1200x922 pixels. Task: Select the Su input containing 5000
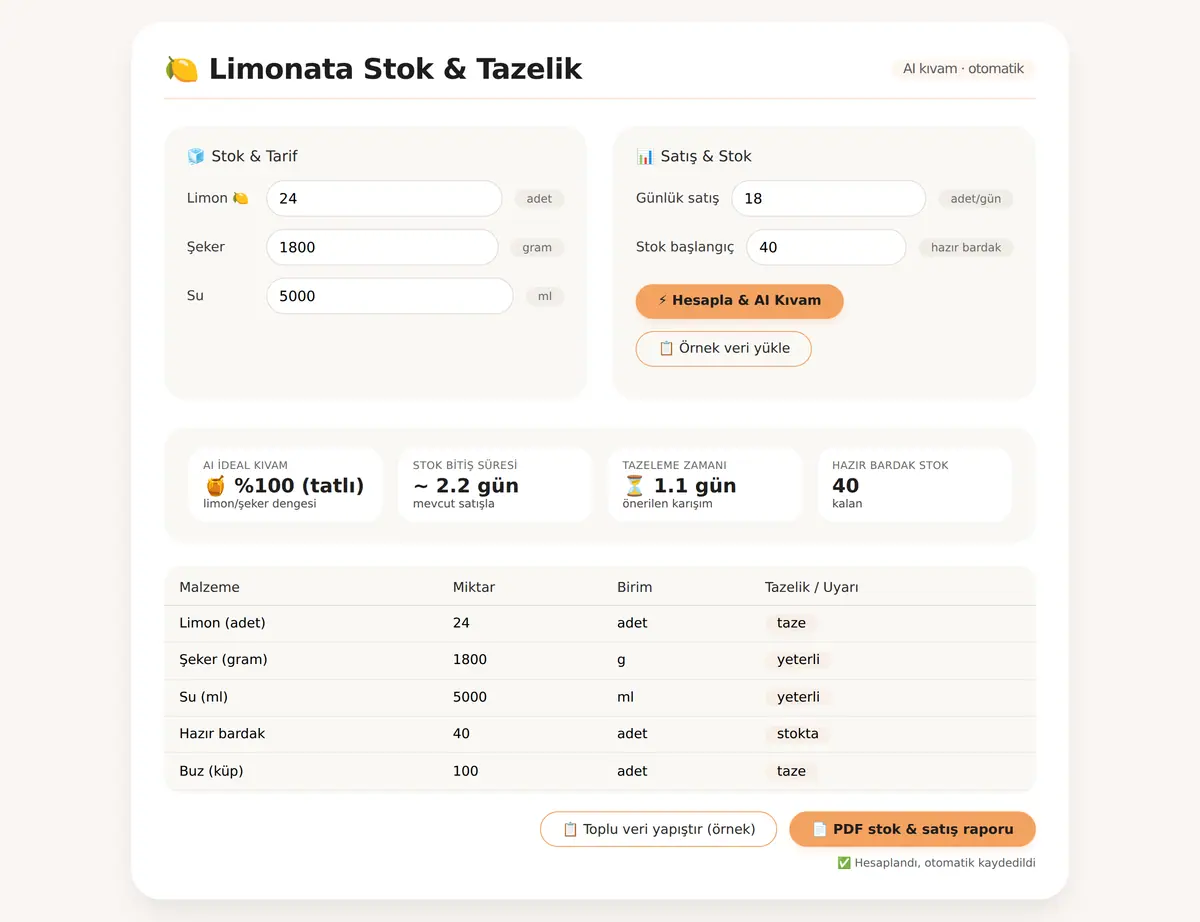pos(390,296)
